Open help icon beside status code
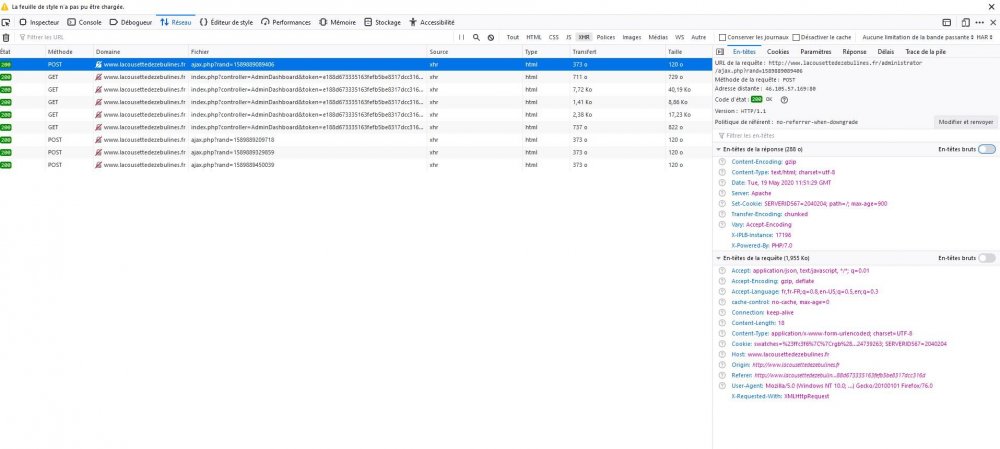The width and height of the screenshot is (1000, 449). 784,99
